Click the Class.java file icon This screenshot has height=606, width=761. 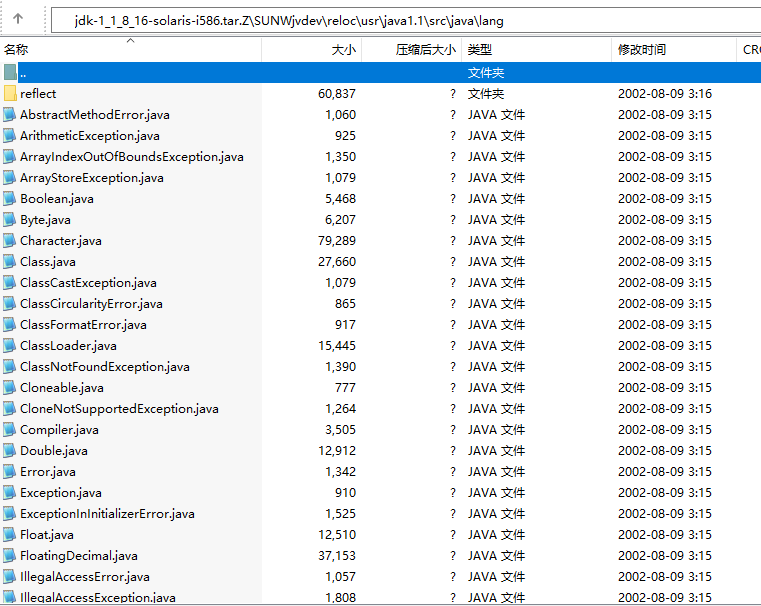[x=10, y=262]
